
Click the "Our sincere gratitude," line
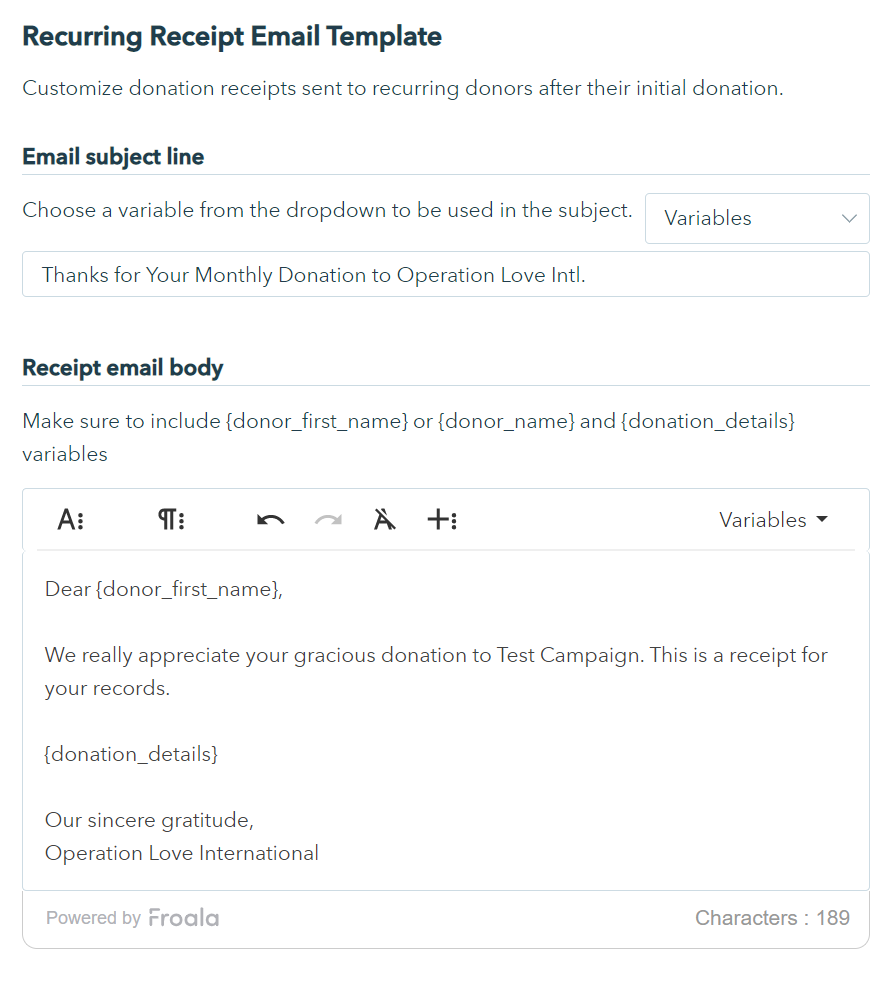point(149,821)
